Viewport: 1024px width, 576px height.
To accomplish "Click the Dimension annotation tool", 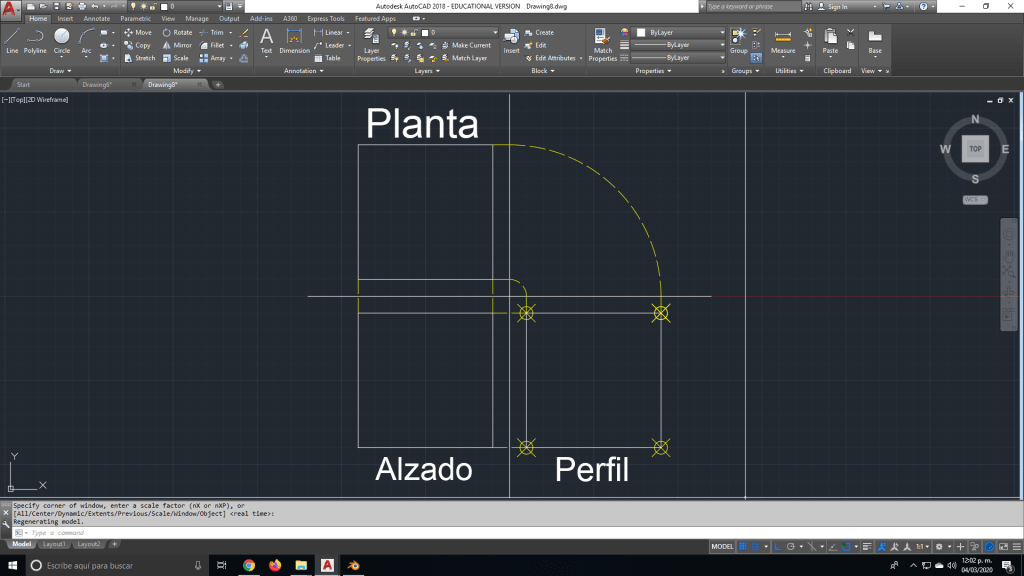I will coord(294,40).
